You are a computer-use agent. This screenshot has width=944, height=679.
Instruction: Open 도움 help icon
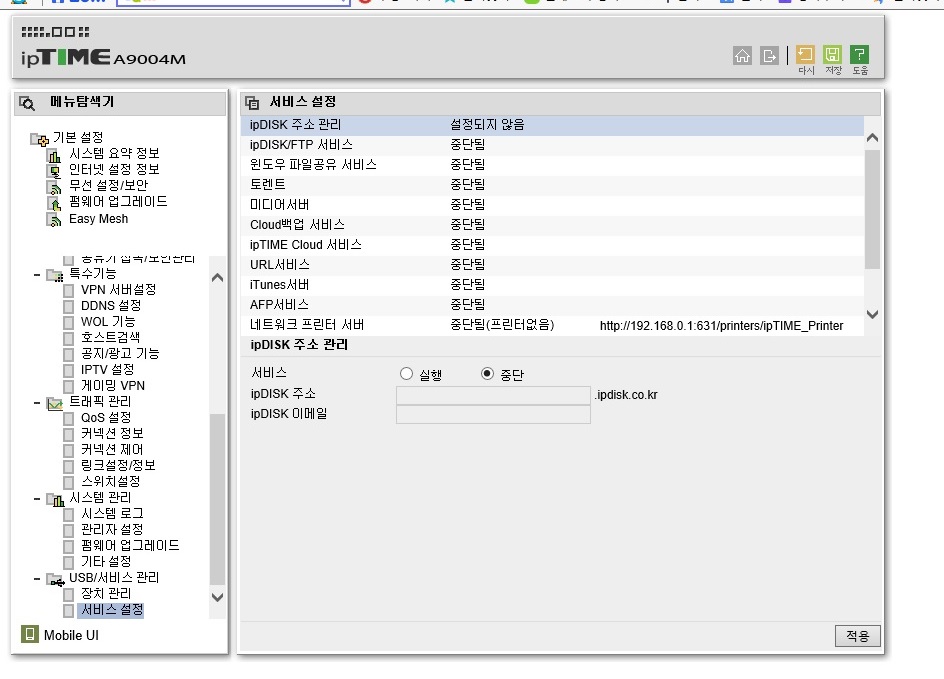(860, 54)
